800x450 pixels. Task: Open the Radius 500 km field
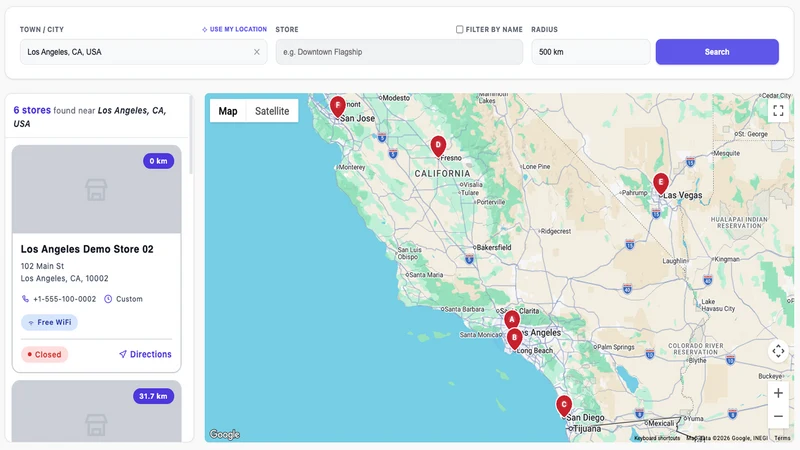591,52
